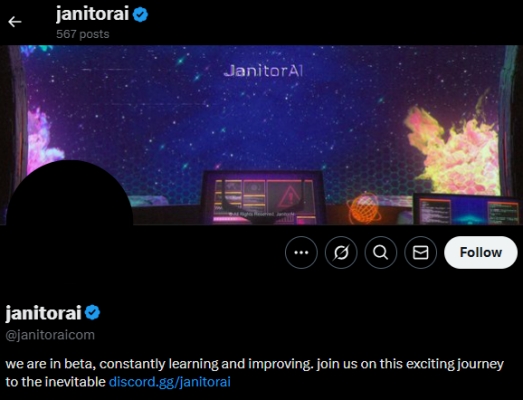The height and width of the screenshot is (400, 523).
Task: View the starry space banner image
Action: tap(262, 135)
